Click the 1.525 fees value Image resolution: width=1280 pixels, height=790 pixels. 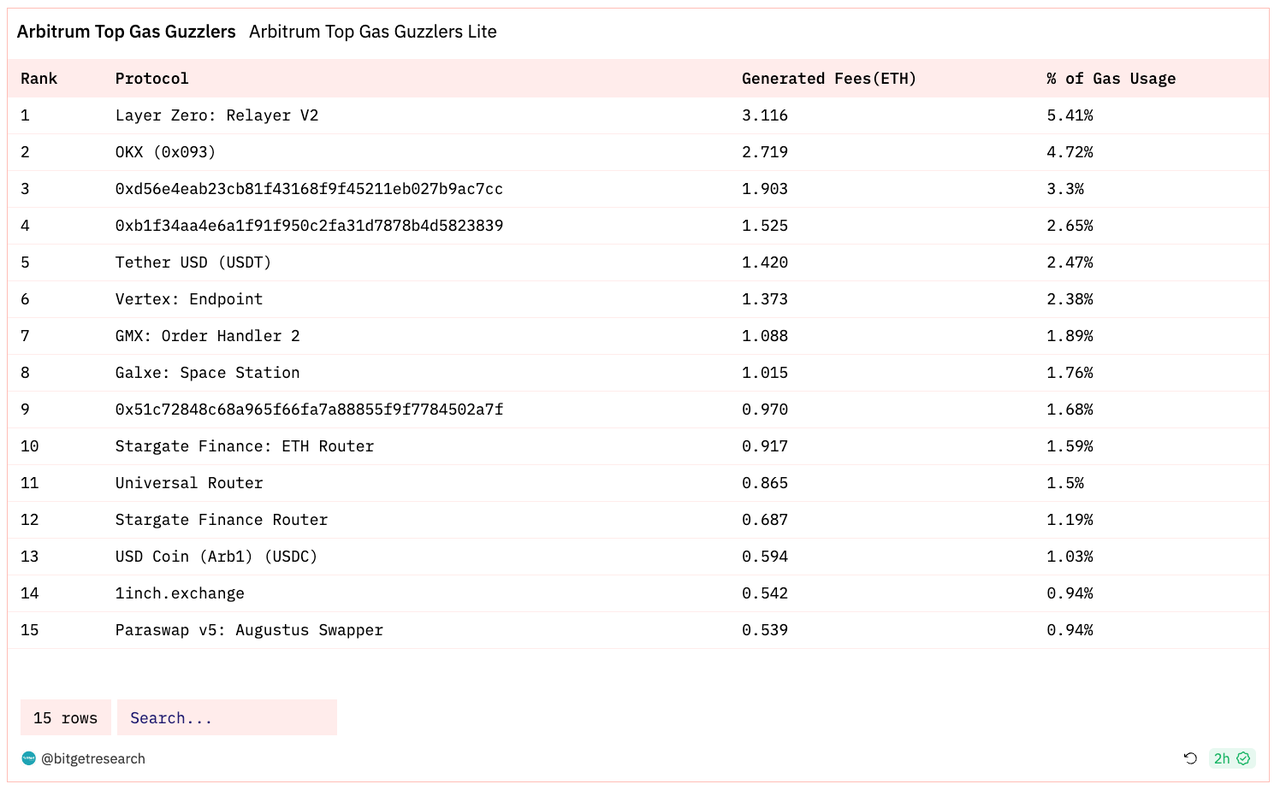point(765,226)
